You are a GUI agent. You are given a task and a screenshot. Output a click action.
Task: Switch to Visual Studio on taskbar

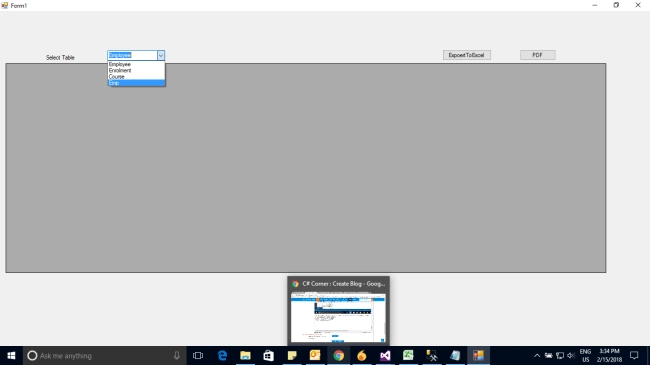click(385, 355)
